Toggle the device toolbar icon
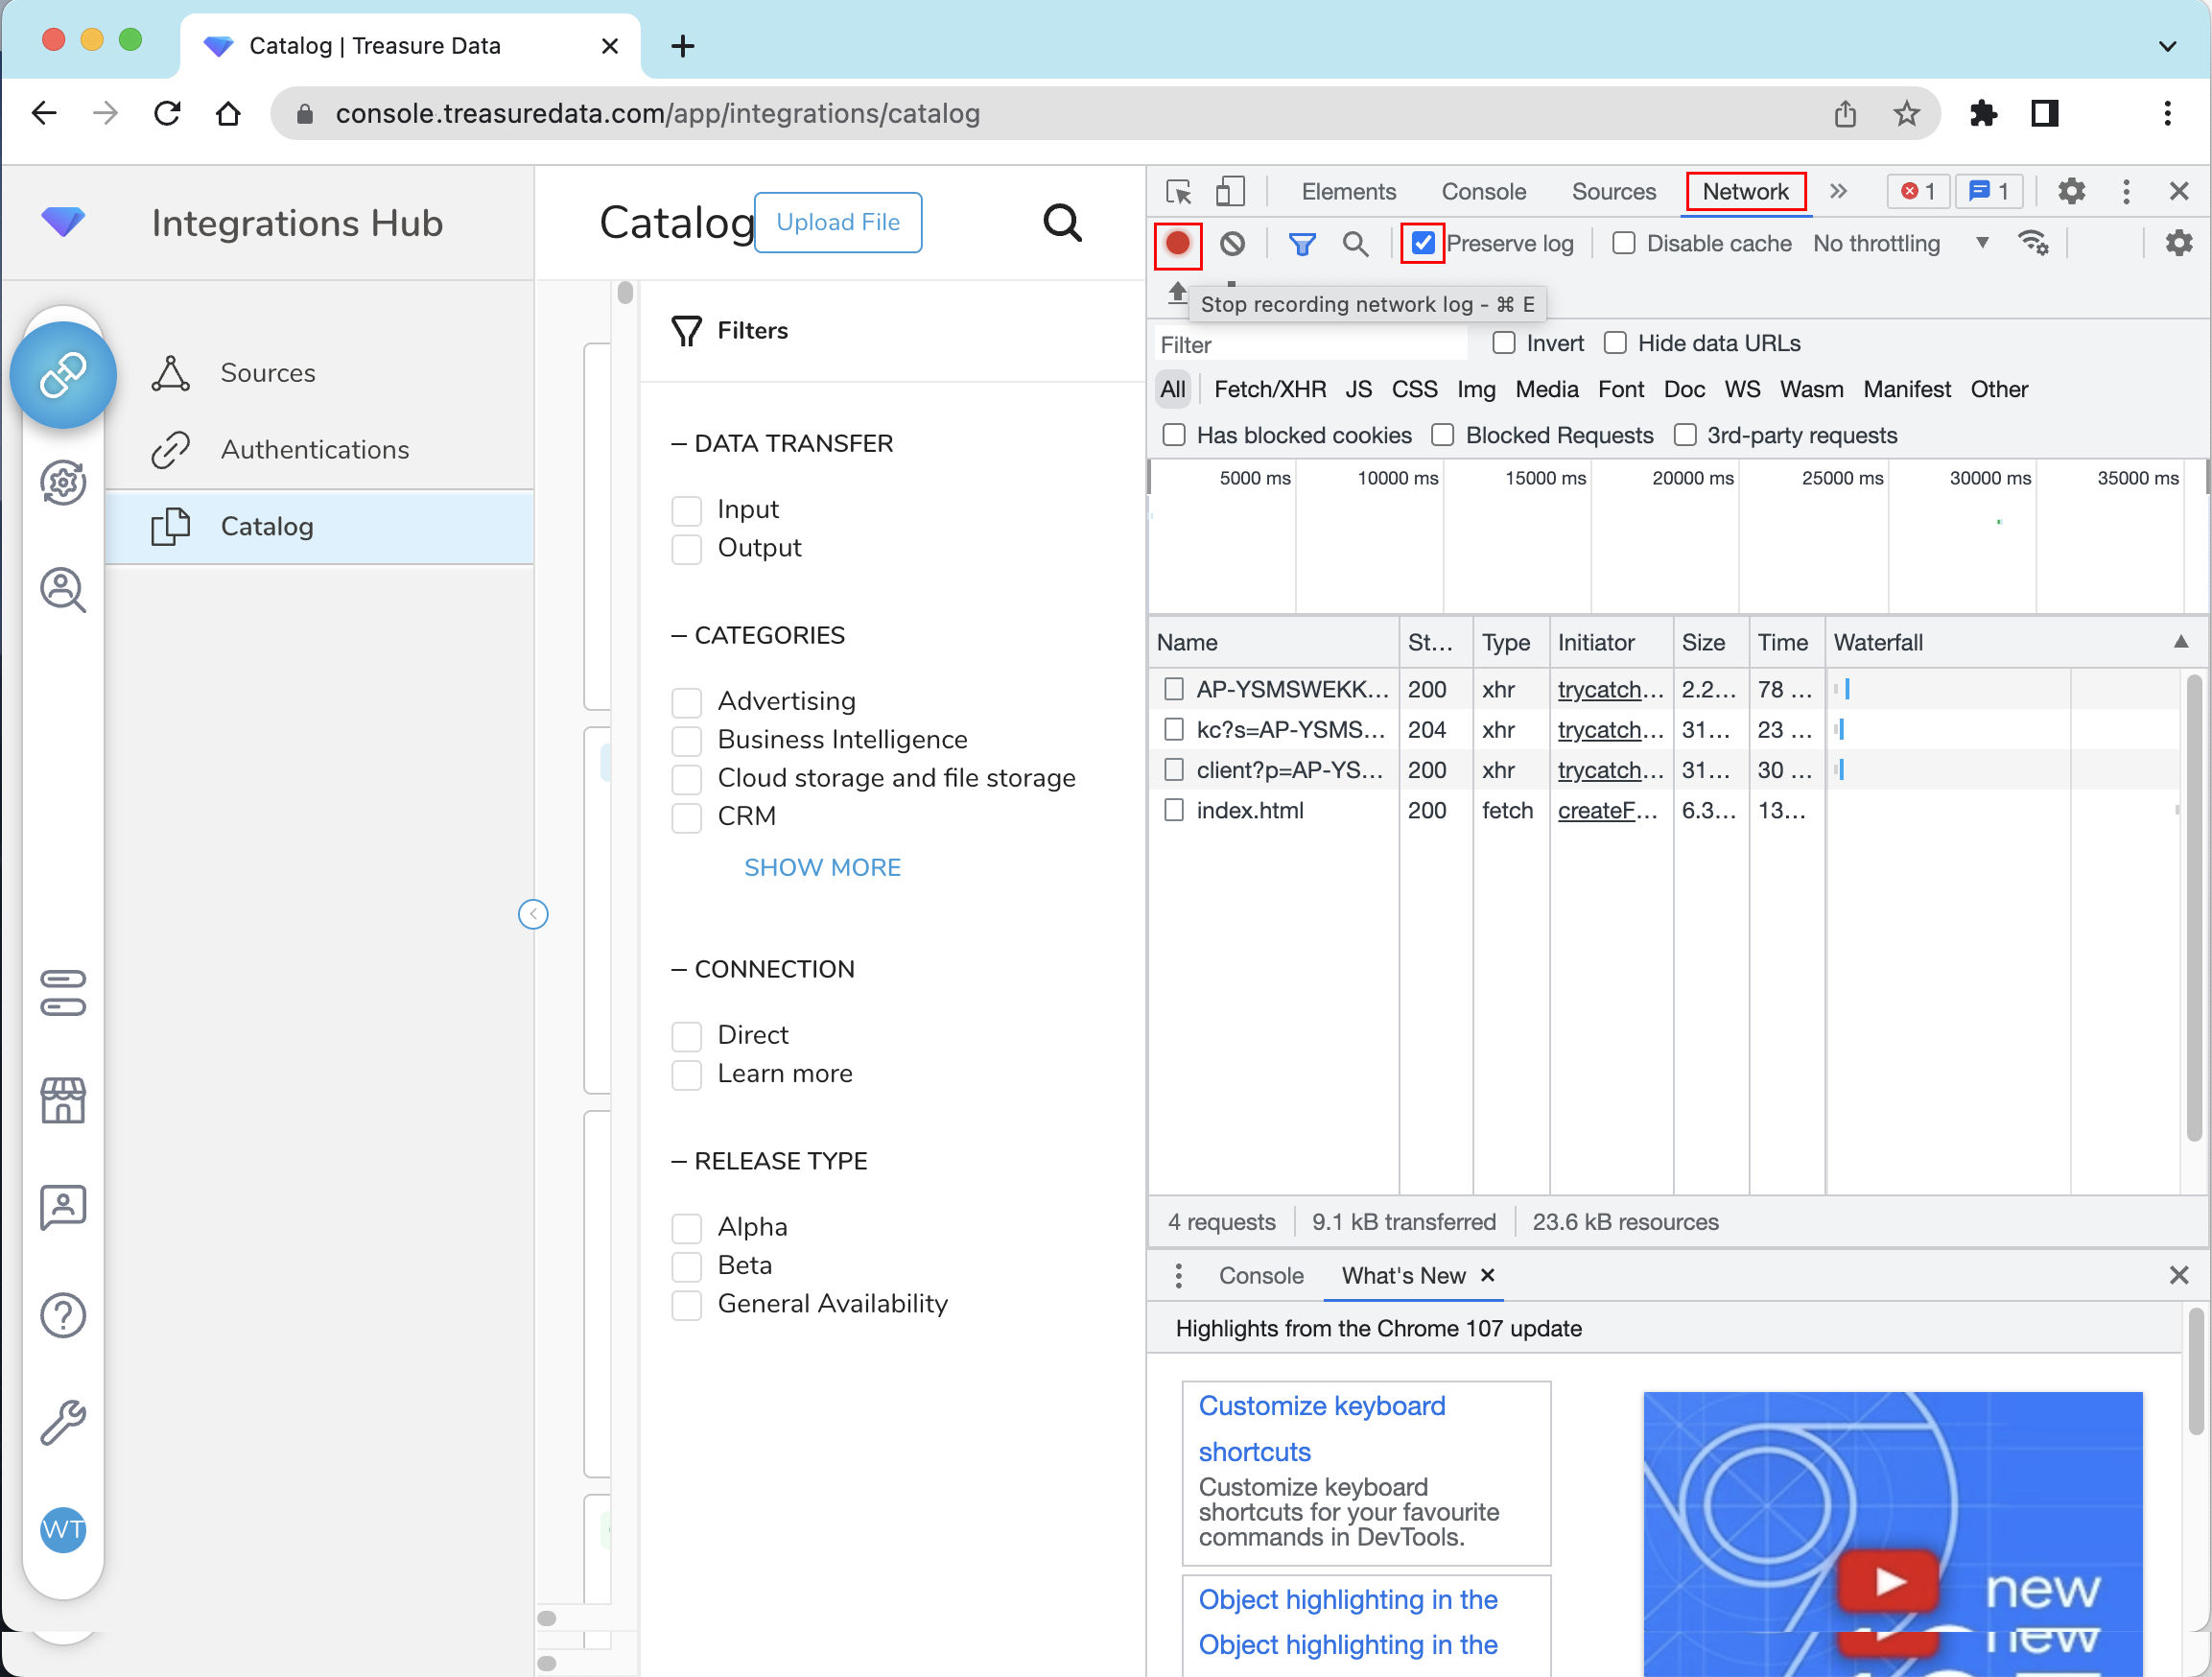This screenshot has height=1677, width=2212. click(1229, 192)
